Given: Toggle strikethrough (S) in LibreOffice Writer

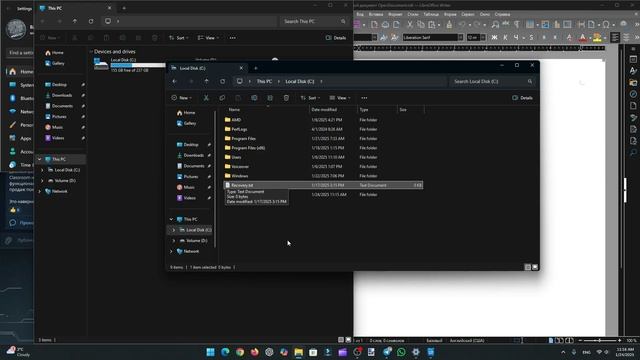Looking at the screenshot, I should [x=531, y=38].
